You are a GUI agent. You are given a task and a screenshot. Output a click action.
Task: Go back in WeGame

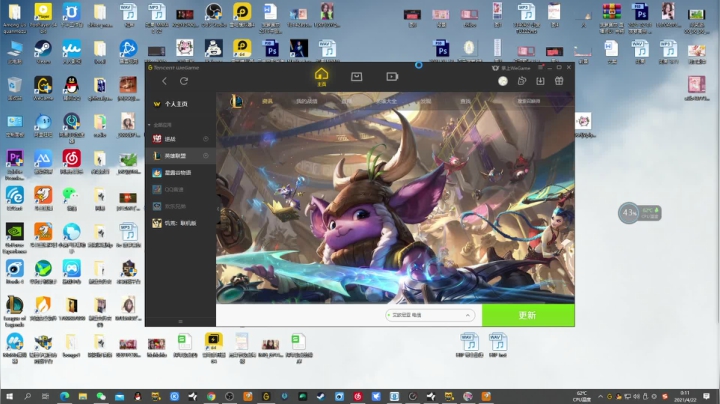click(164, 81)
